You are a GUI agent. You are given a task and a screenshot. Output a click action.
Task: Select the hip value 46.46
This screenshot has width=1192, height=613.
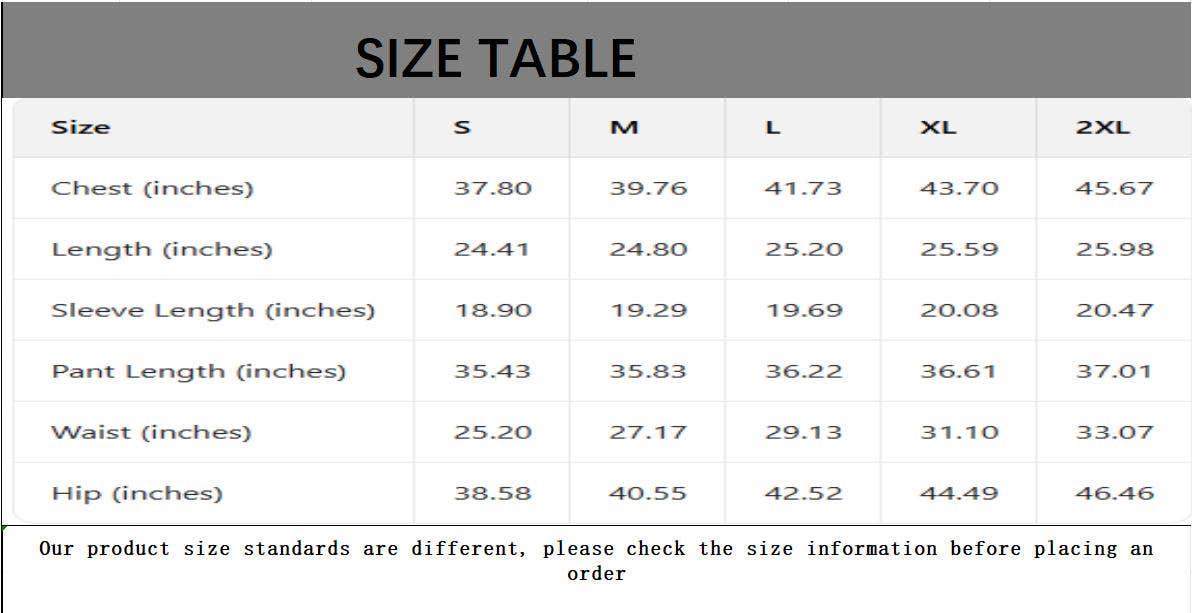1114,493
